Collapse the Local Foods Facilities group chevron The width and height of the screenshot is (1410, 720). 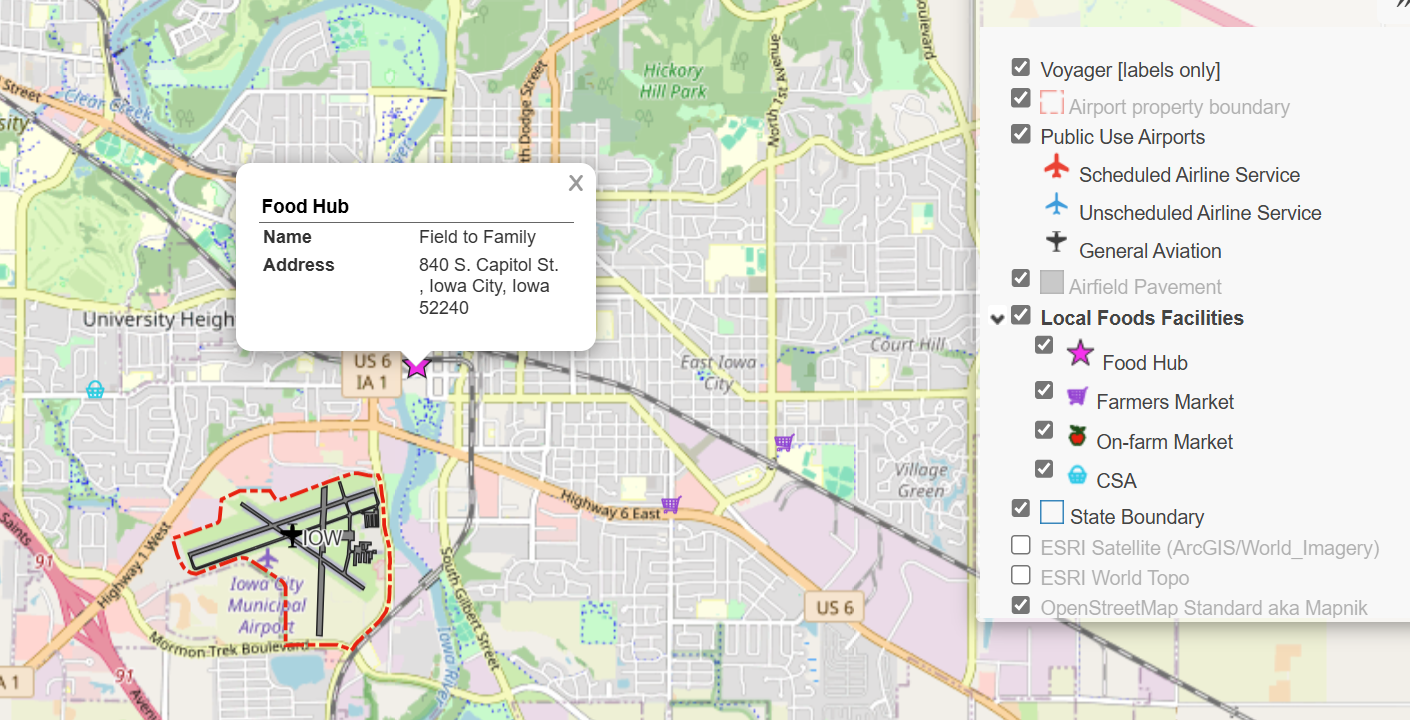pyautogui.click(x=997, y=317)
